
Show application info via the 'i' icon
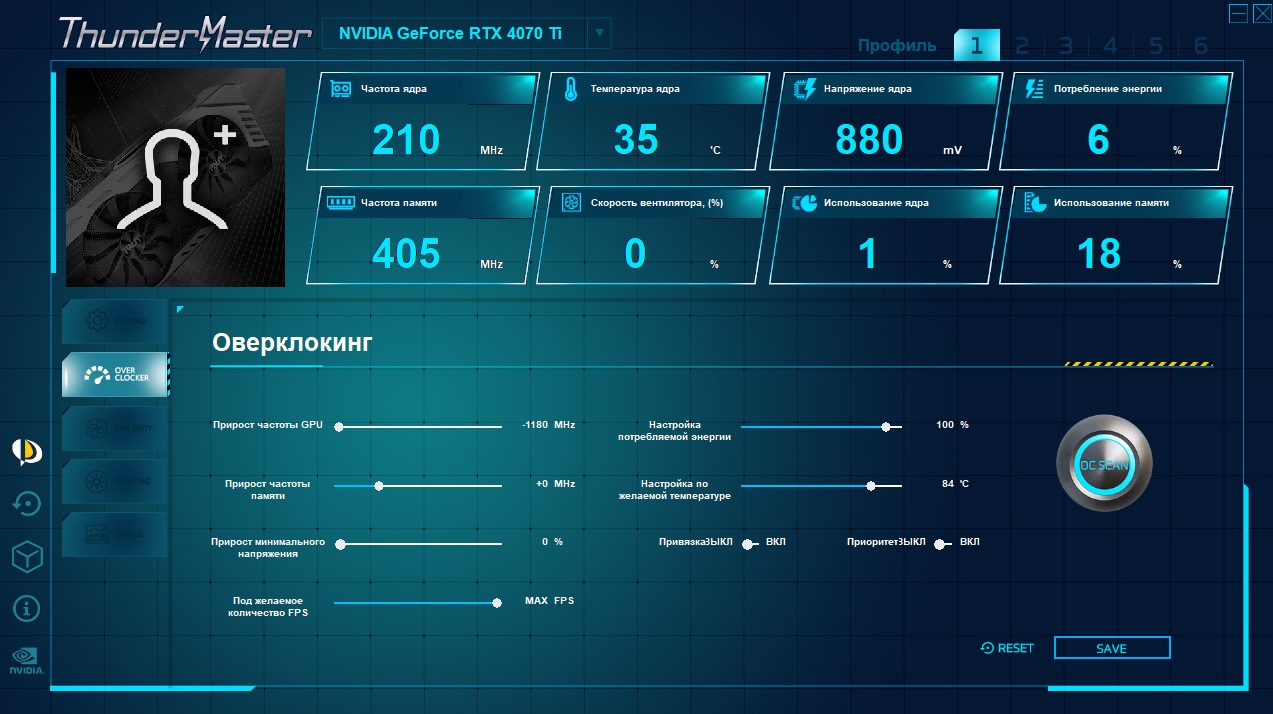(x=27, y=607)
